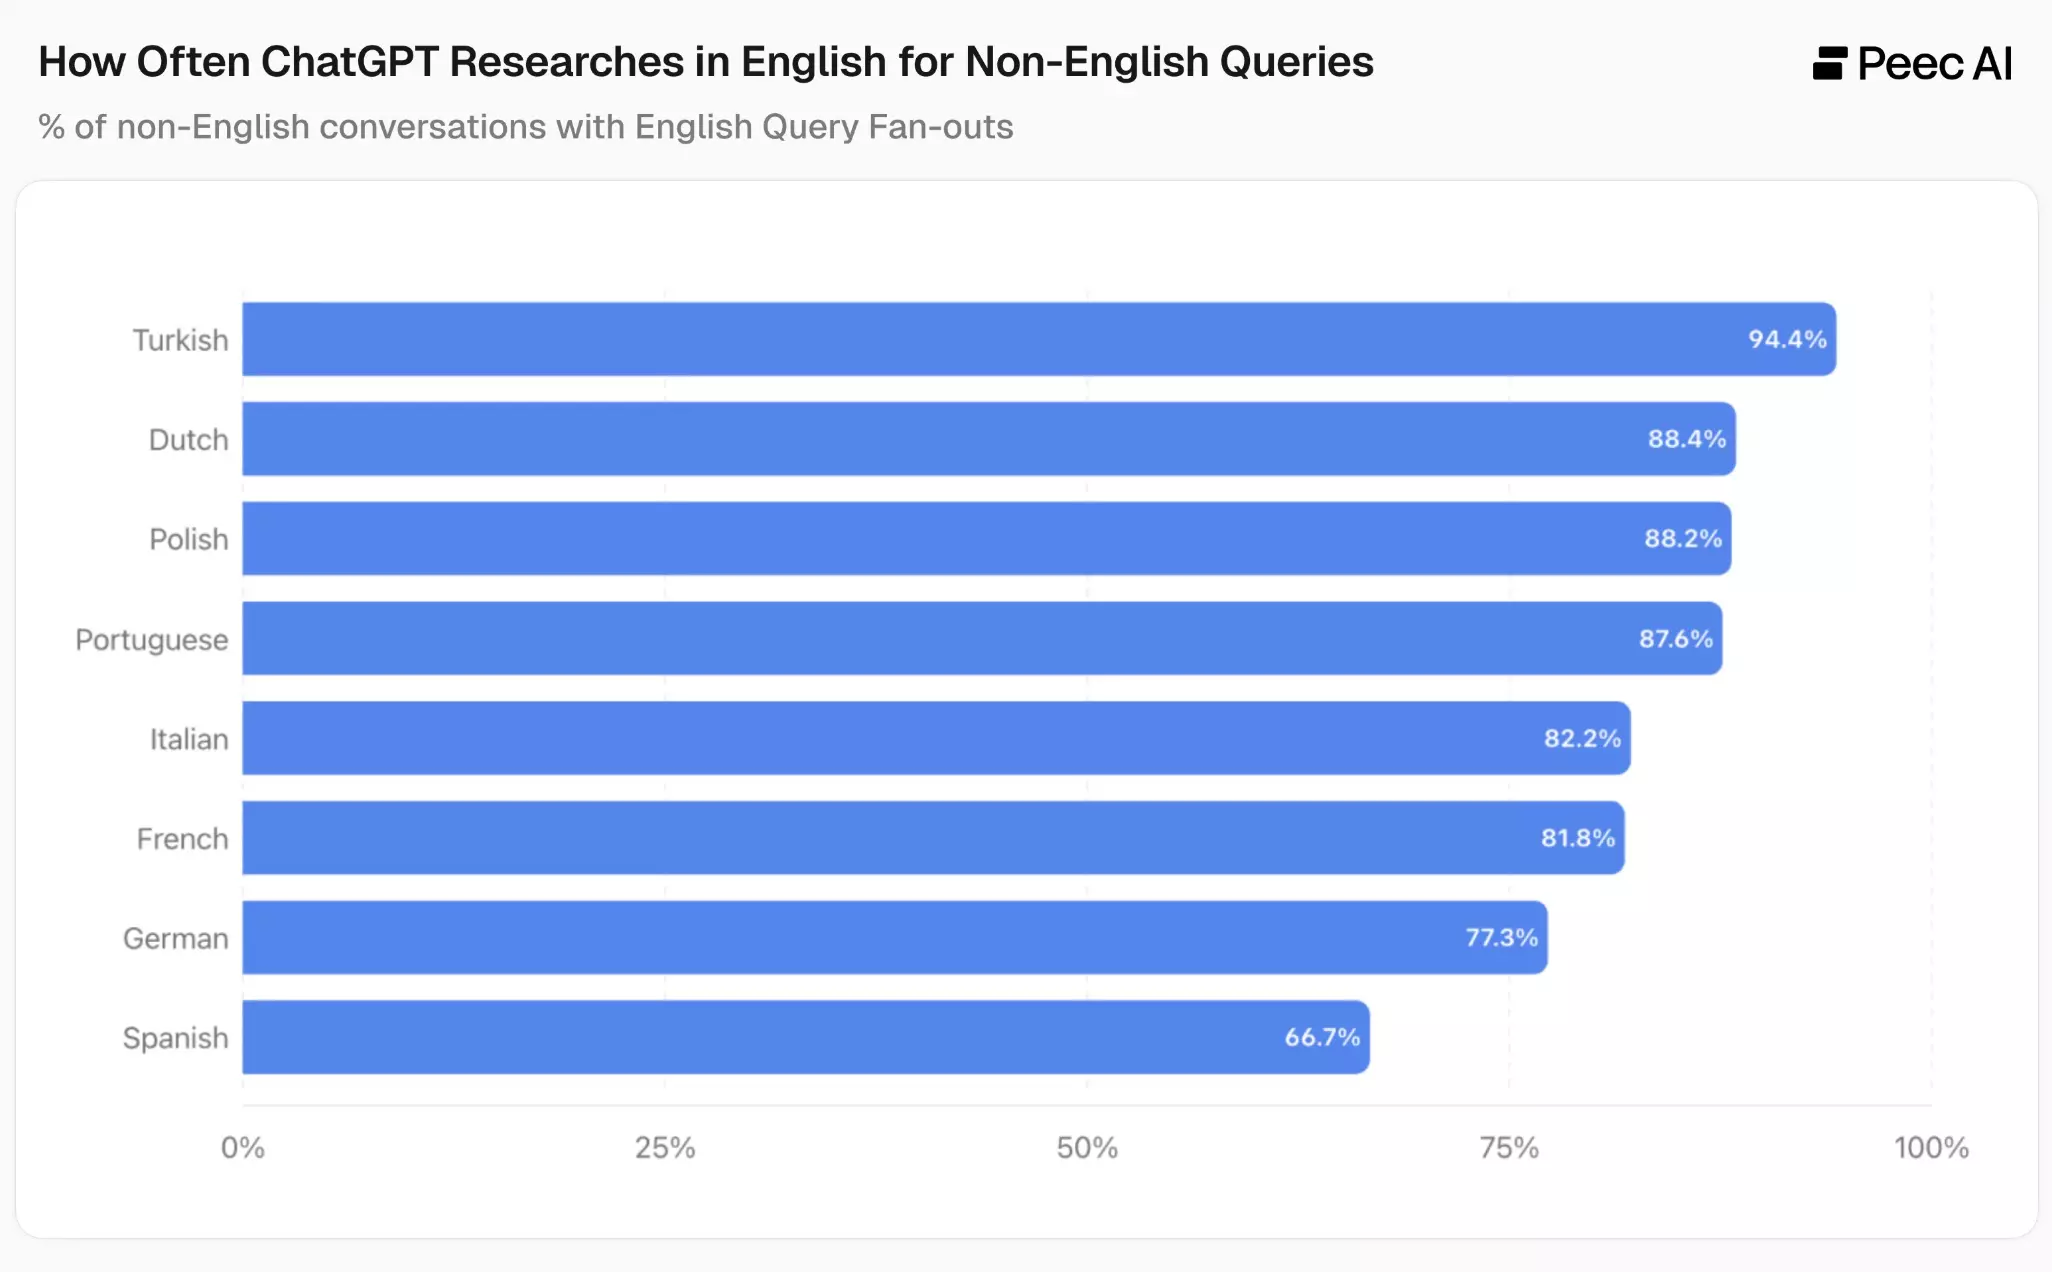Click the 50% x-axis tick label
Viewport: 2052px width, 1272px height.
[x=1087, y=1147]
